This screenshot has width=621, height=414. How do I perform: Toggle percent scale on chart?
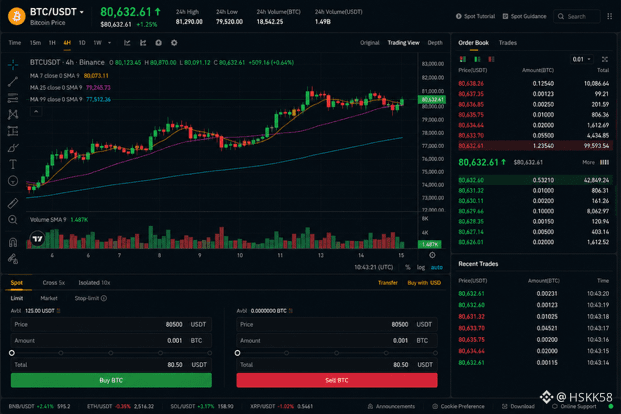pyautogui.click(x=408, y=267)
